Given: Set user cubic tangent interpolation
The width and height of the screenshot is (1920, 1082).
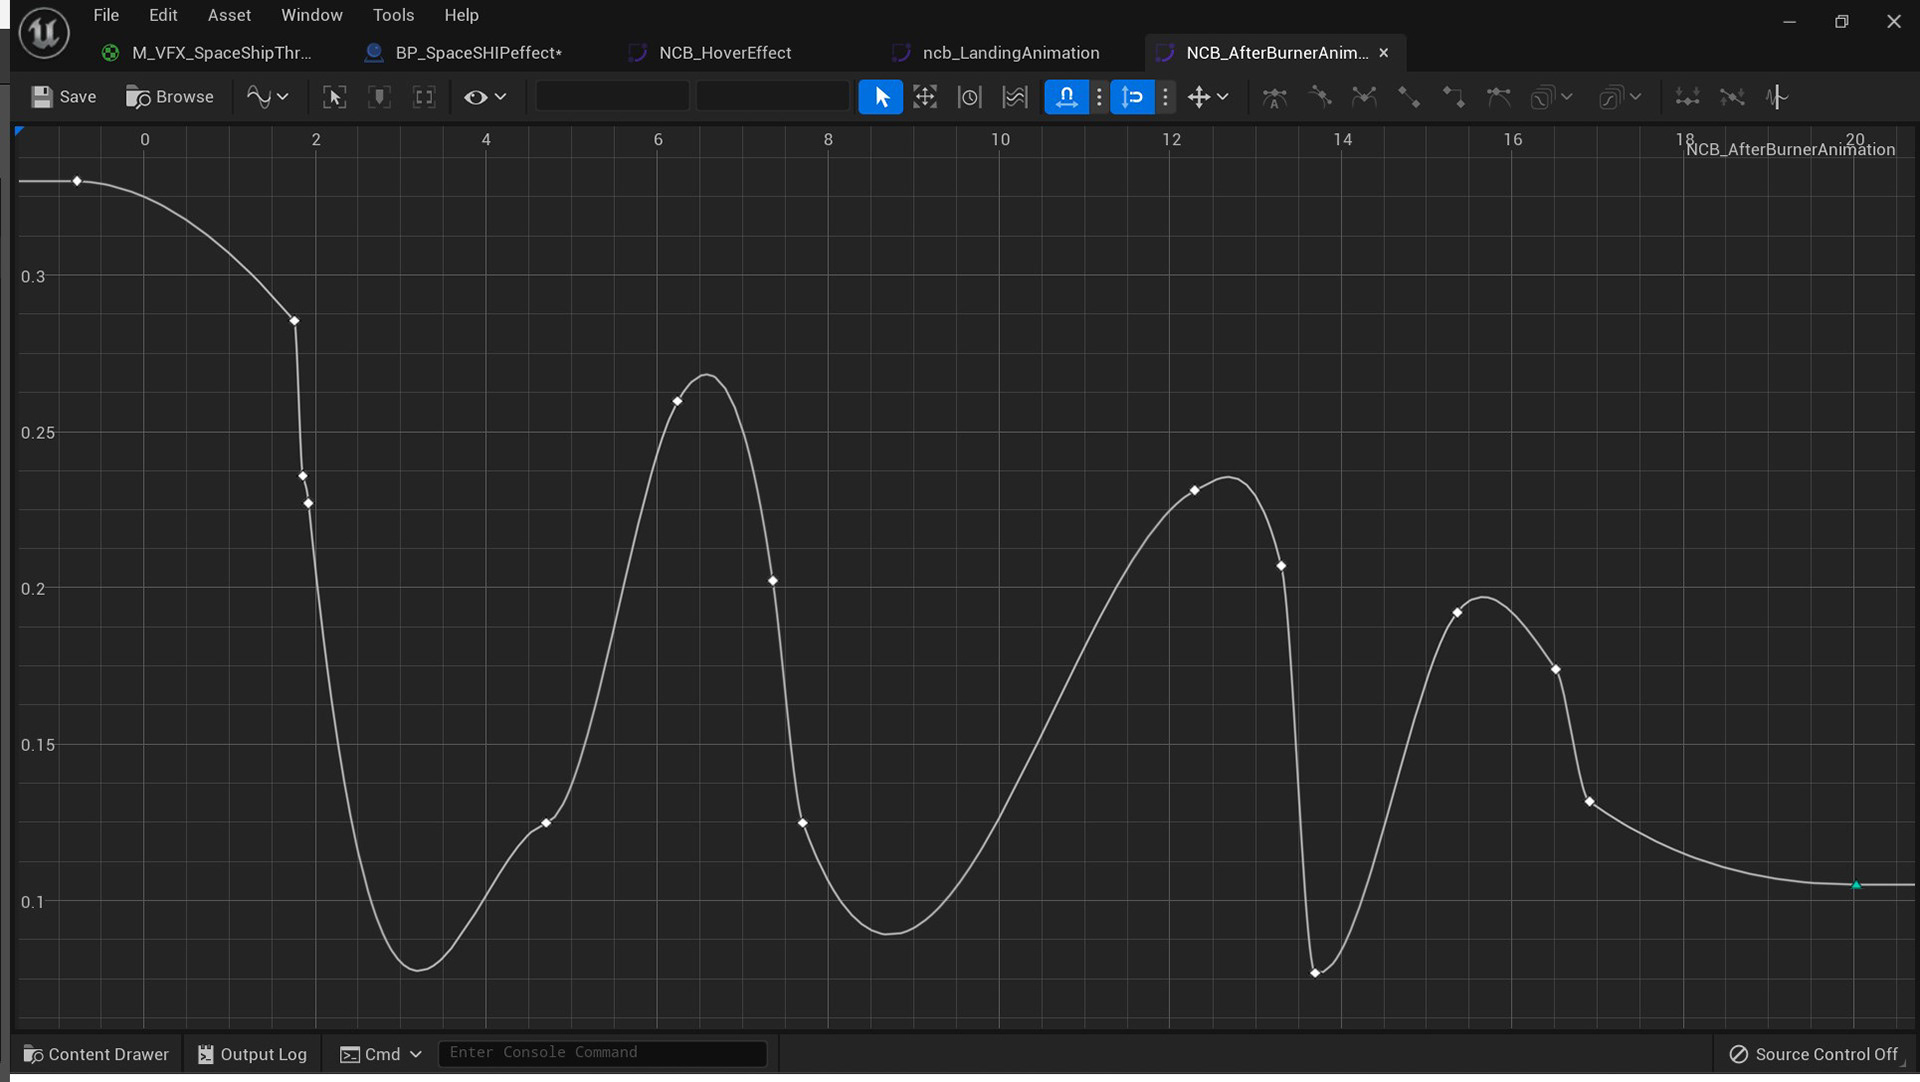Looking at the screenshot, I should coord(1320,97).
